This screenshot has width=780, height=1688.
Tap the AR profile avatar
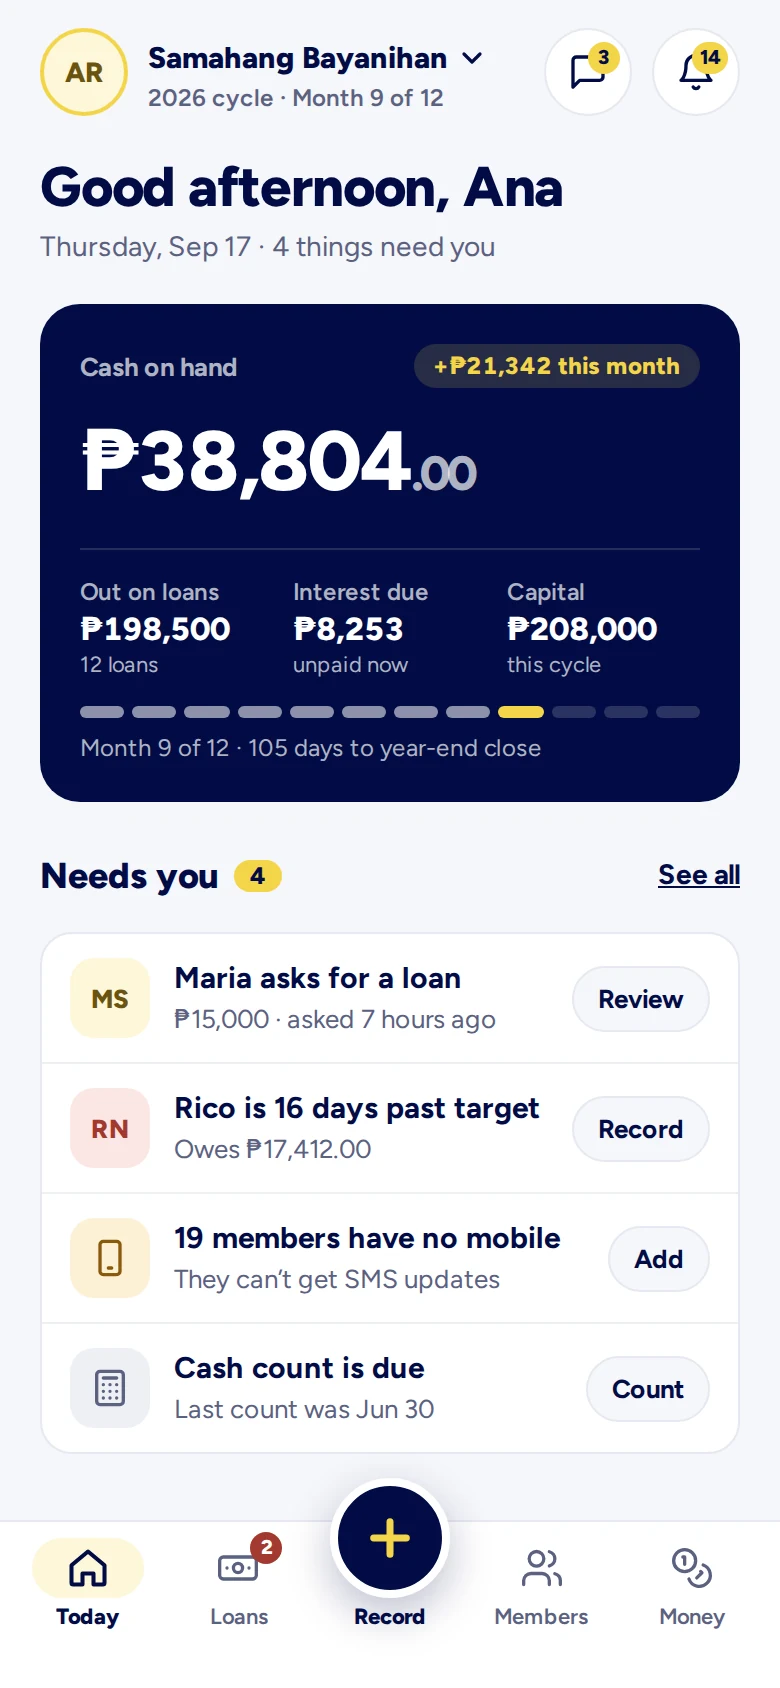84,72
